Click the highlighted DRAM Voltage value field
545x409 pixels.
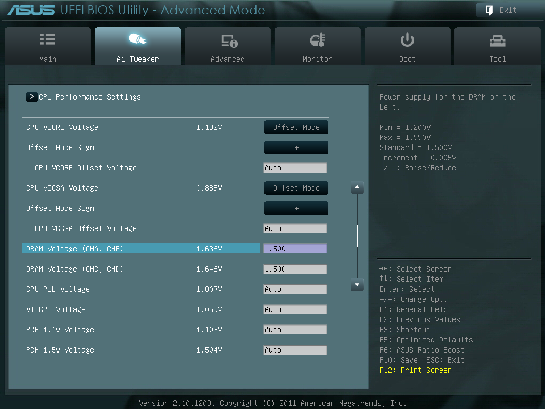tap(295, 248)
